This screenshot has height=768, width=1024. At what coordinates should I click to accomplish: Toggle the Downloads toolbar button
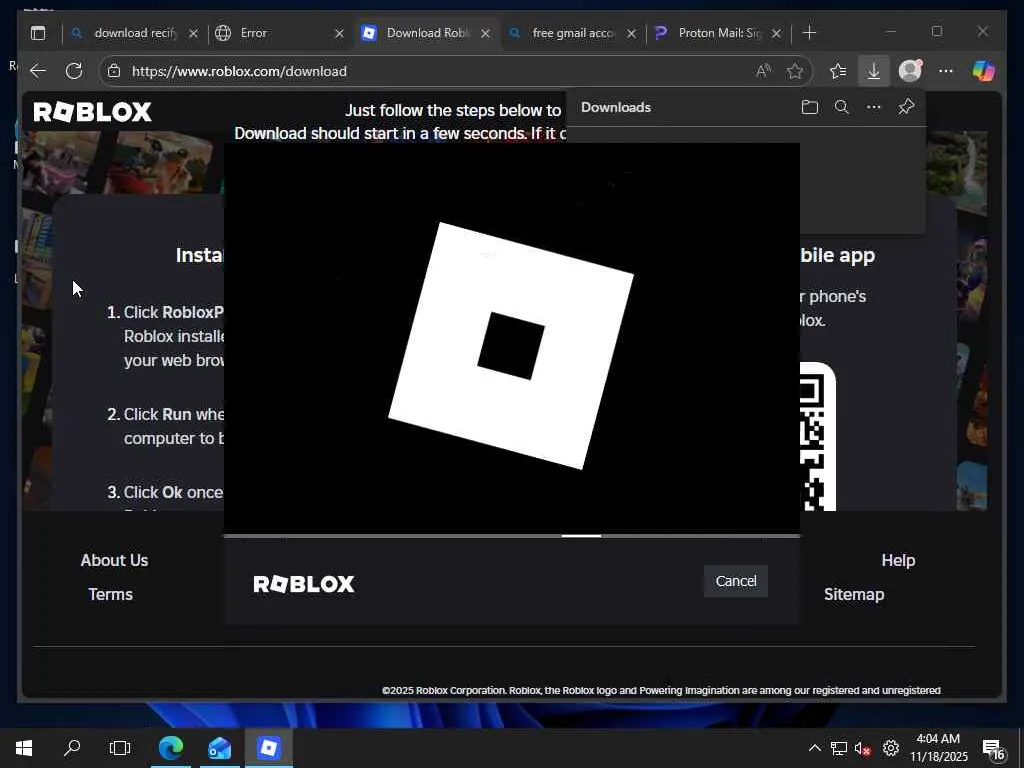(874, 71)
